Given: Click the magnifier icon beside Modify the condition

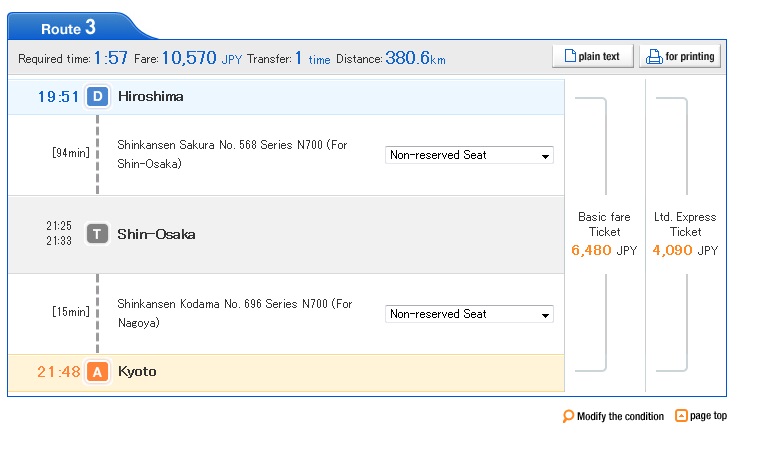Looking at the screenshot, I should [568, 416].
